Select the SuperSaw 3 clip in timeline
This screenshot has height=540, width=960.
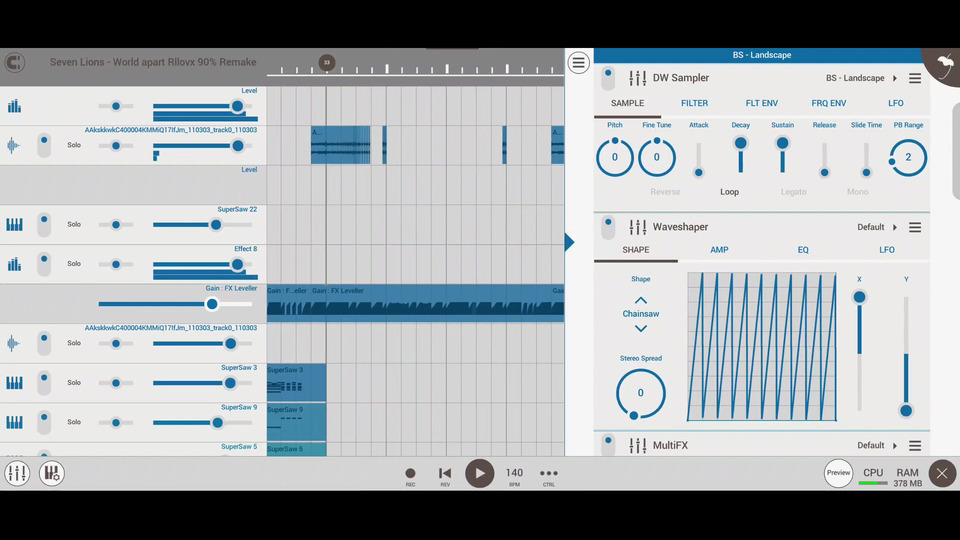click(296, 383)
